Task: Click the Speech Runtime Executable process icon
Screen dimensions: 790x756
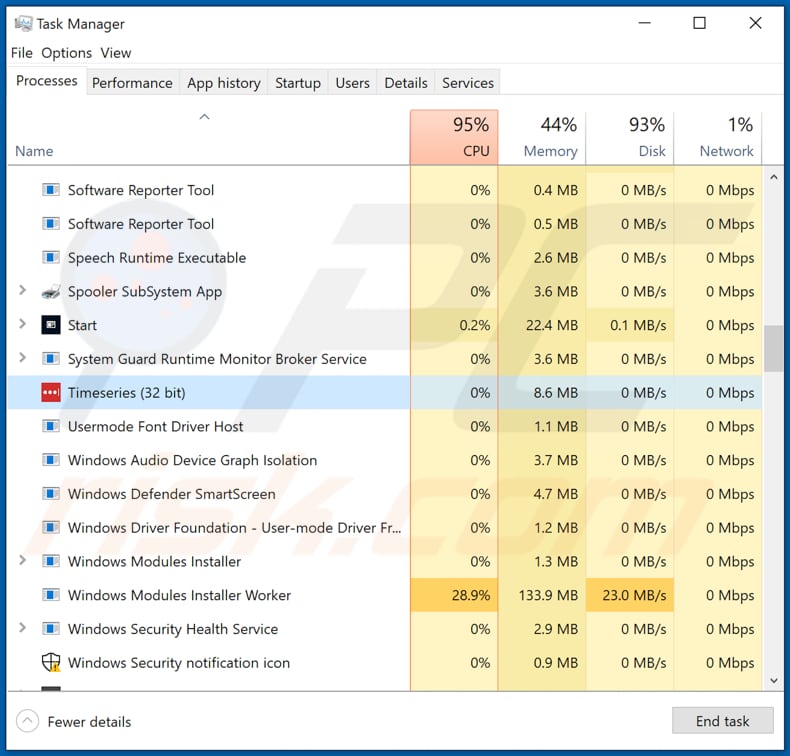Action: 51,257
